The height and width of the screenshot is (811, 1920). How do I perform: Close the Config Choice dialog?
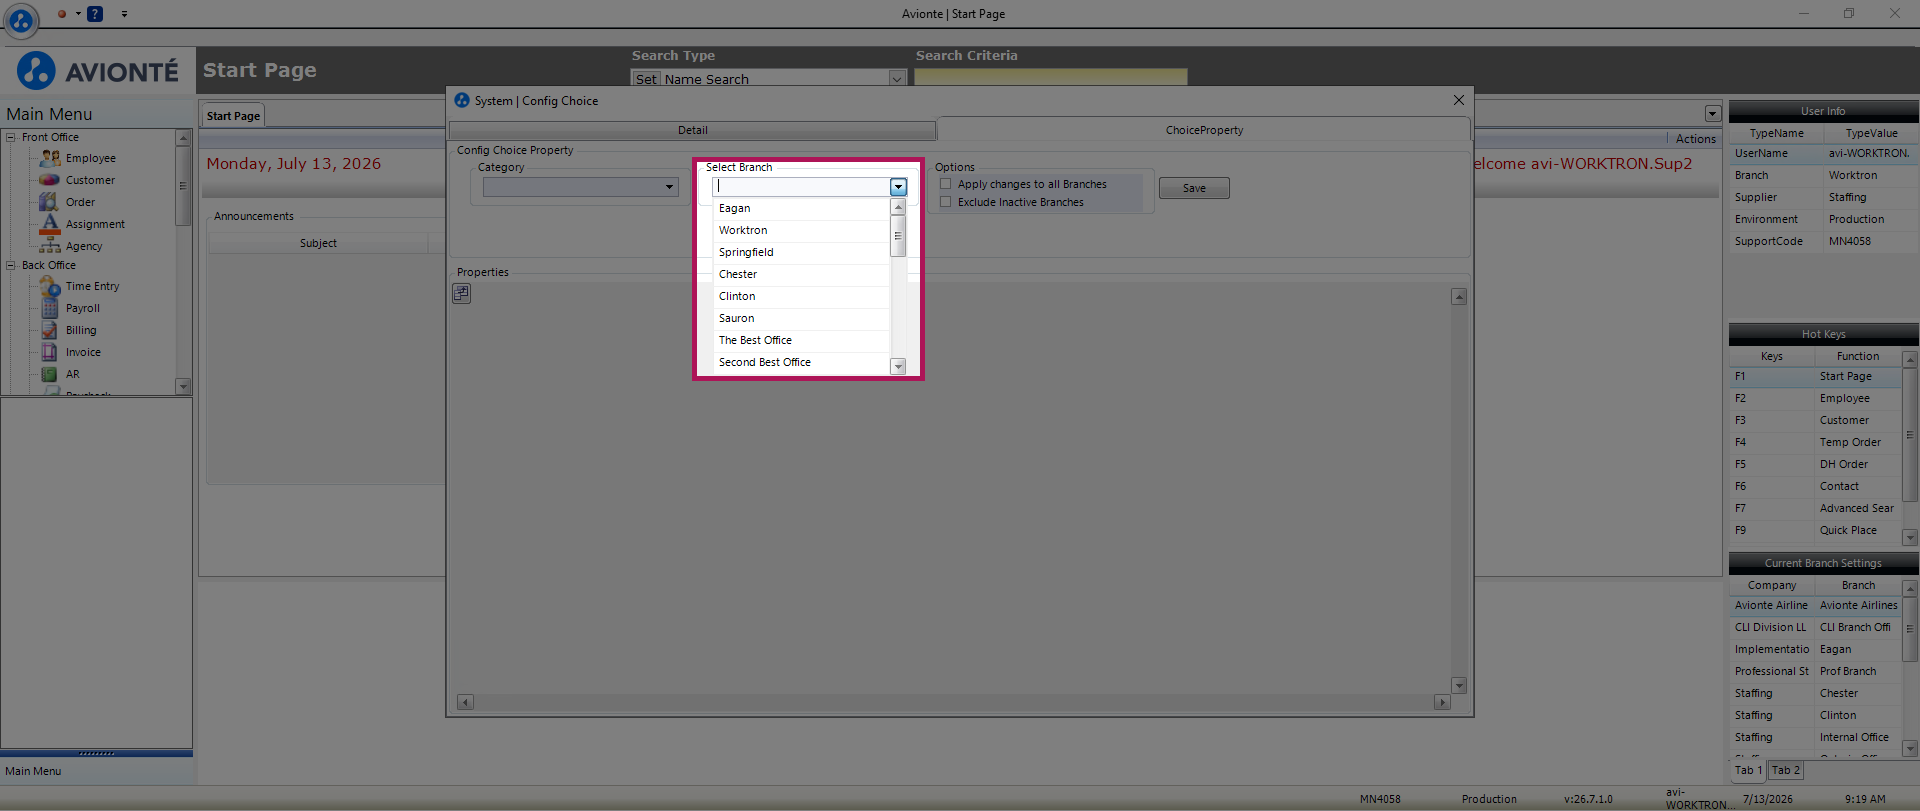(x=1459, y=100)
